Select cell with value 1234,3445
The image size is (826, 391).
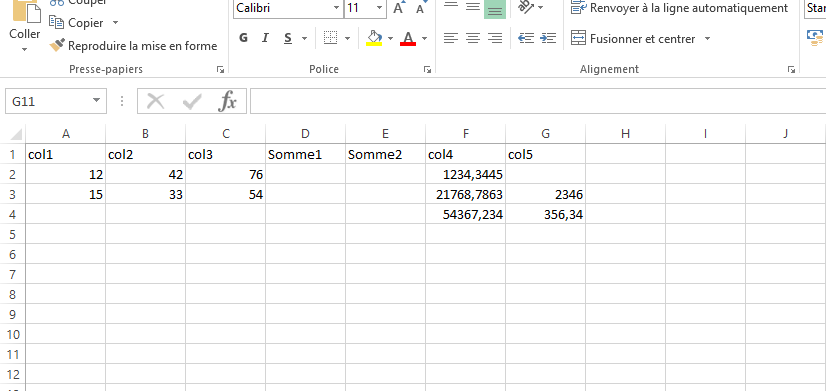coord(465,174)
